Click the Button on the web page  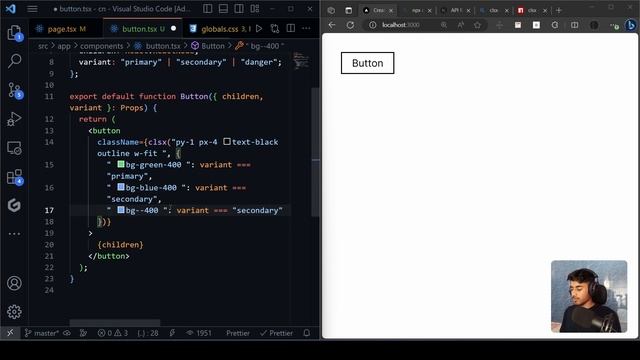(367, 63)
